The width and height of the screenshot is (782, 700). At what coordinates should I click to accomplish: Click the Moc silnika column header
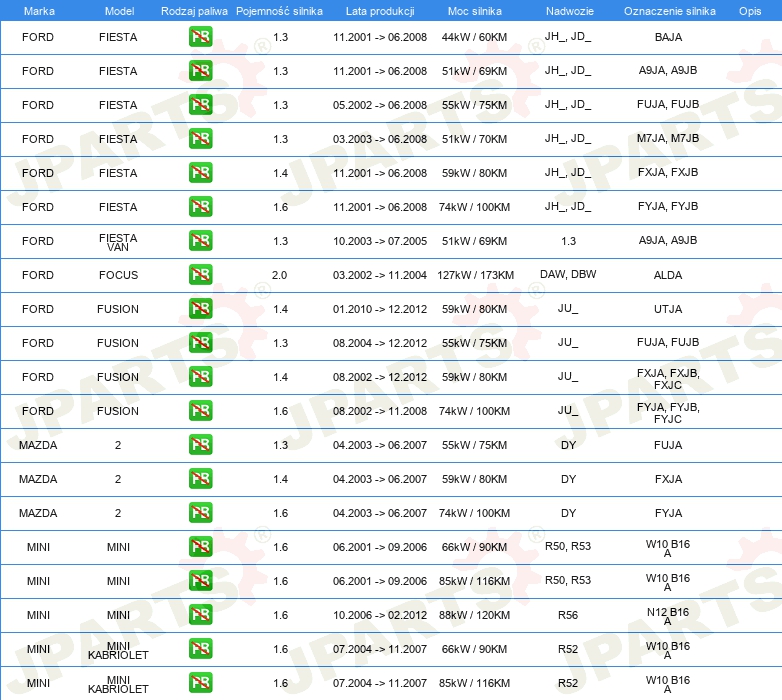[x=475, y=11]
